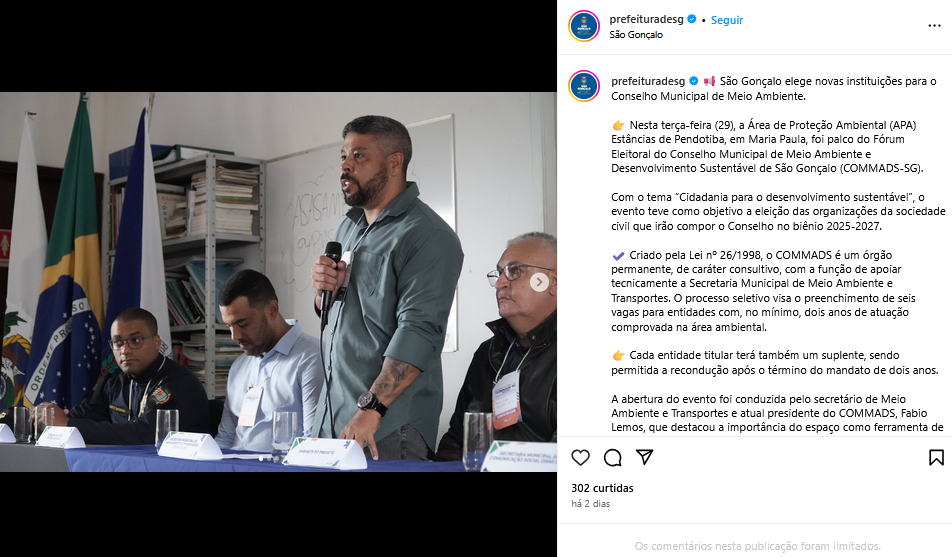The image size is (952, 557).
Task: Share post using paper plane icon
Action: click(x=644, y=457)
